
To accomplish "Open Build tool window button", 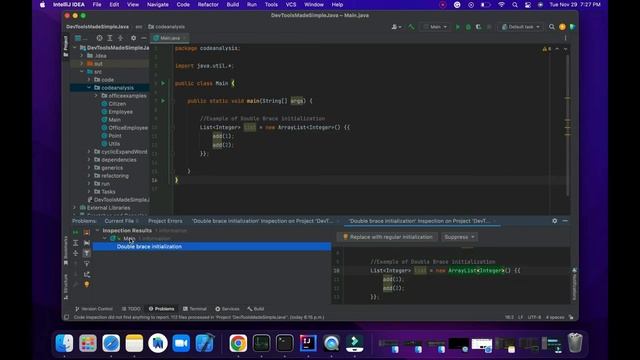I will pos(256,309).
